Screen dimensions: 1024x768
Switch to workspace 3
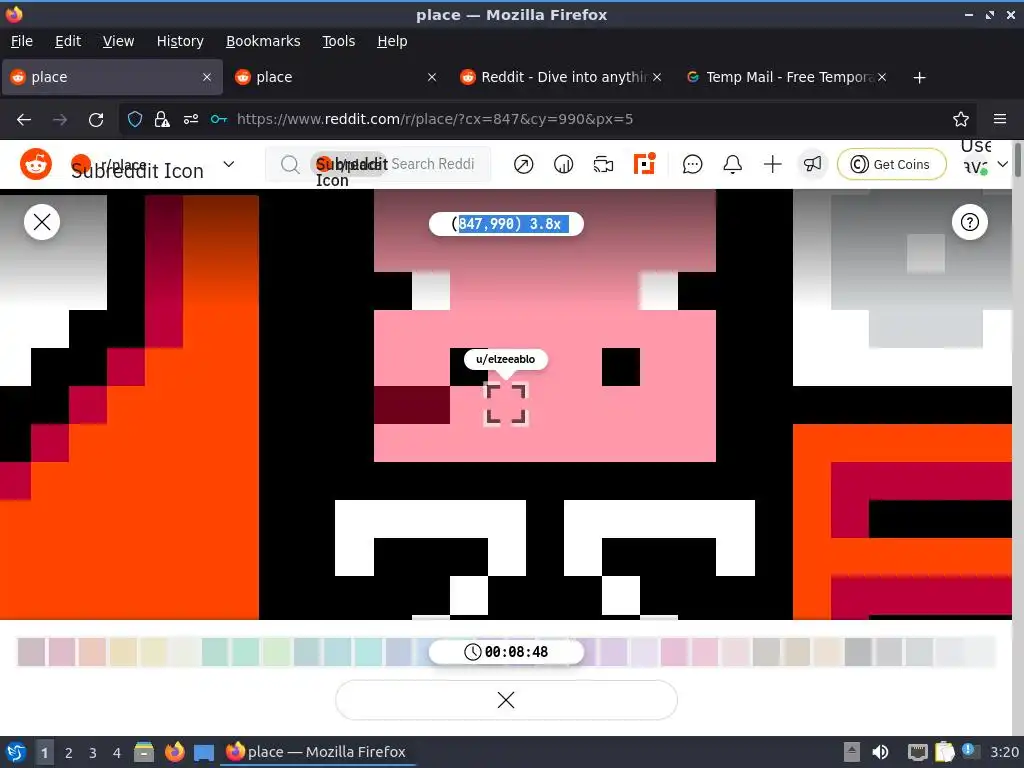[93, 753]
